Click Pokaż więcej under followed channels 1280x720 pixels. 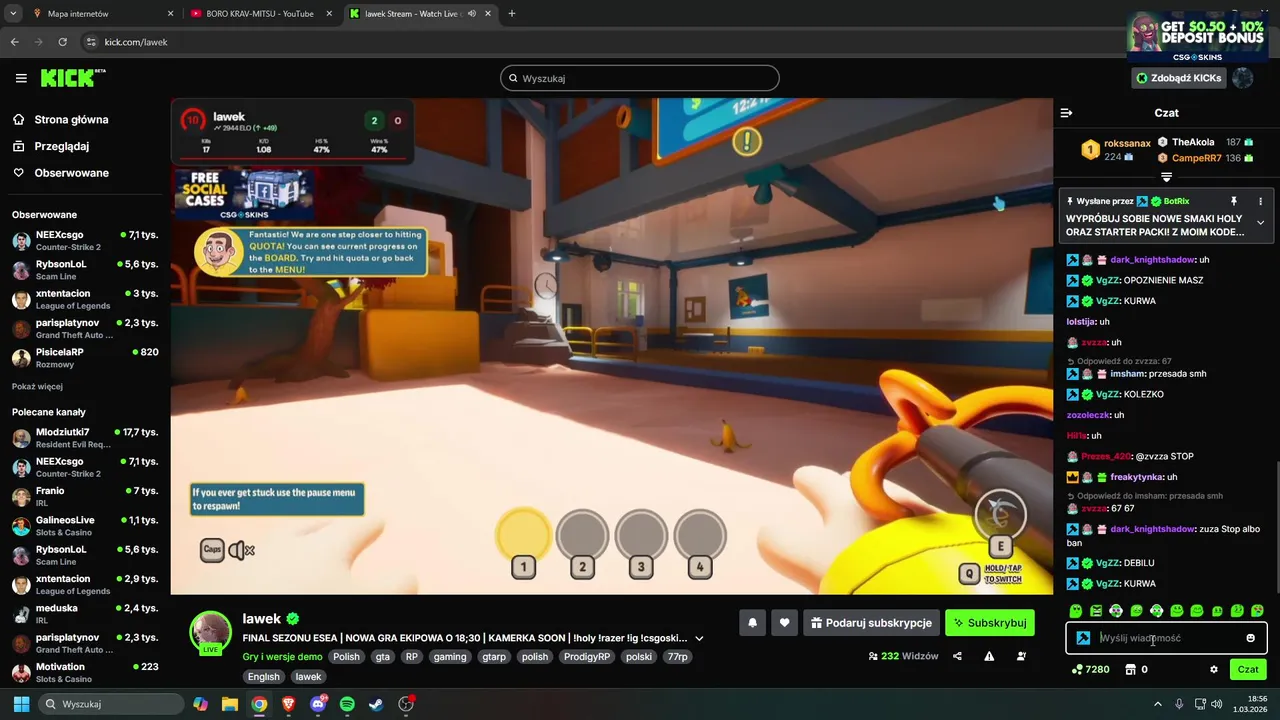pyautogui.click(x=37, y=387)
